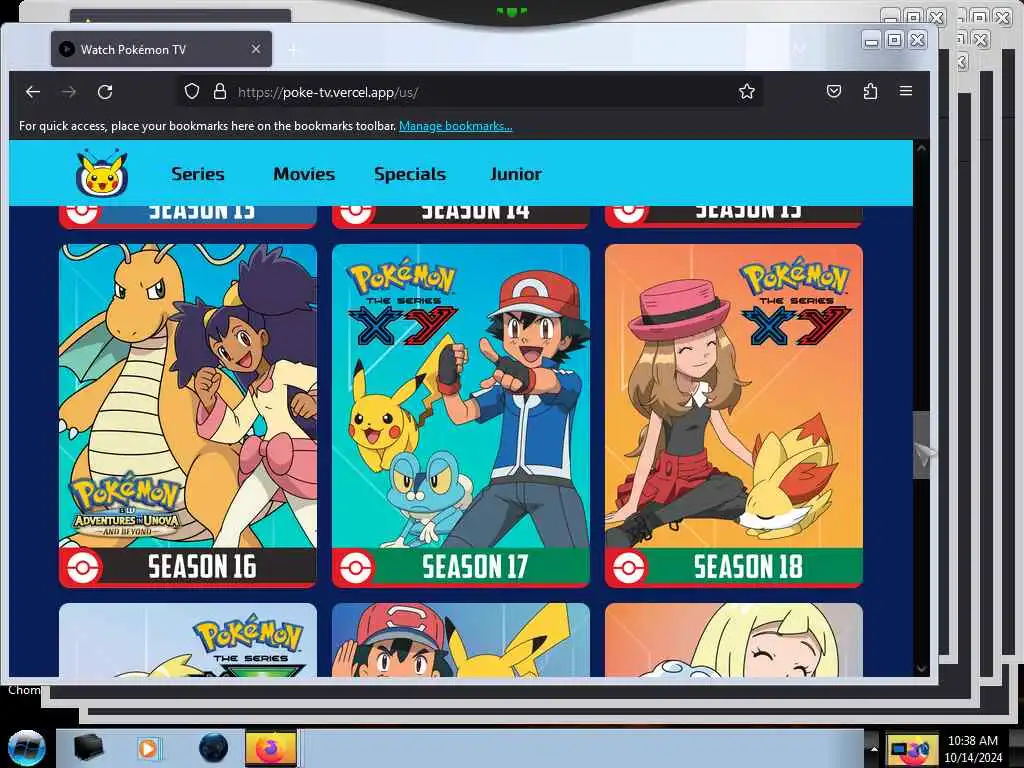The height and width of the screenshot is (768, 1024).
Task: Click the taskbar clock showing 10:38 AM
Action: point(973,749)
